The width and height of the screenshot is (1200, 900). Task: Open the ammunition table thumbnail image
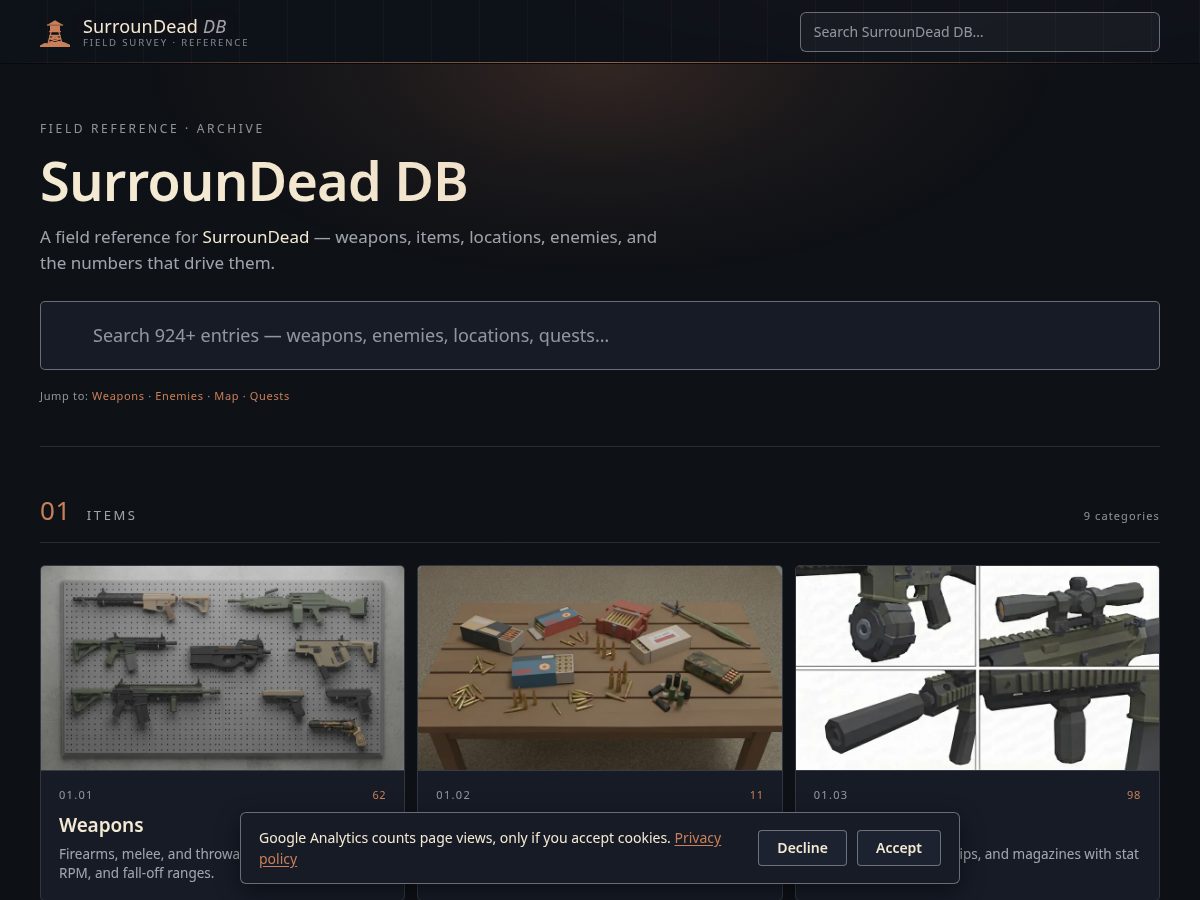tap(600, 668)
